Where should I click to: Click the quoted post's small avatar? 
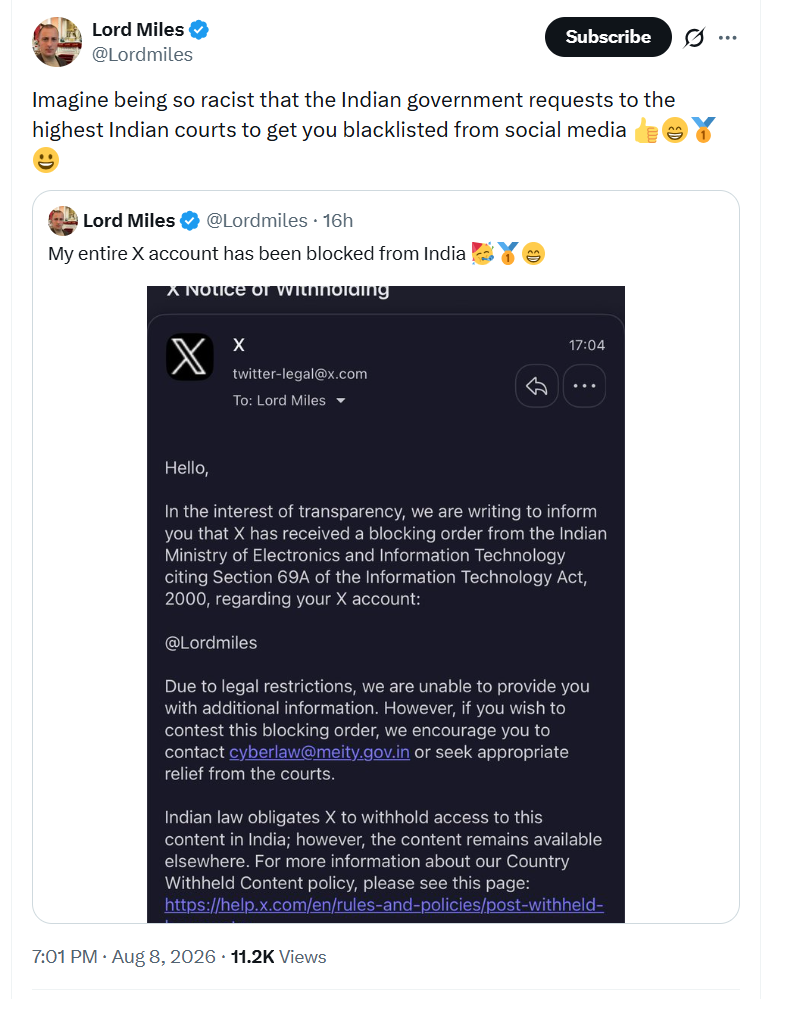click(x=63, y=221)
